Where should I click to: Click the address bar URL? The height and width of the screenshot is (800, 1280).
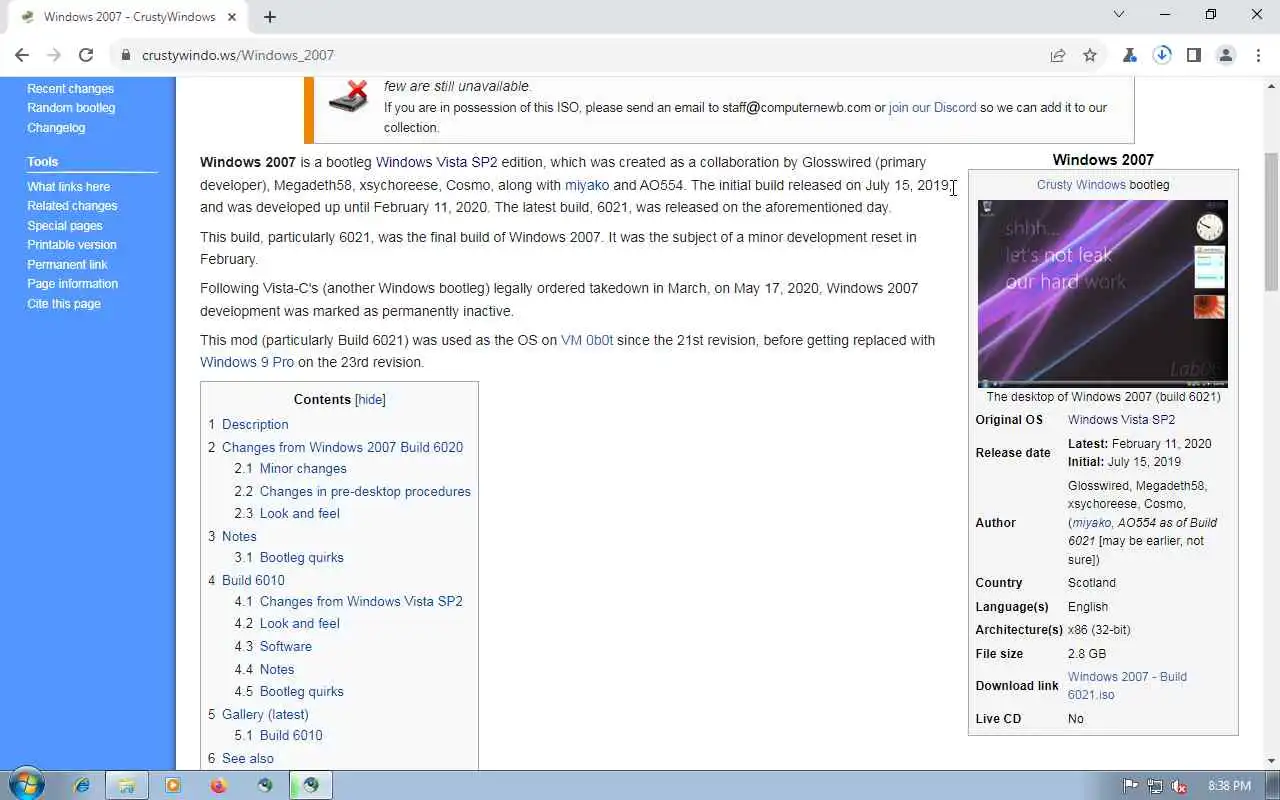[238, 55]
